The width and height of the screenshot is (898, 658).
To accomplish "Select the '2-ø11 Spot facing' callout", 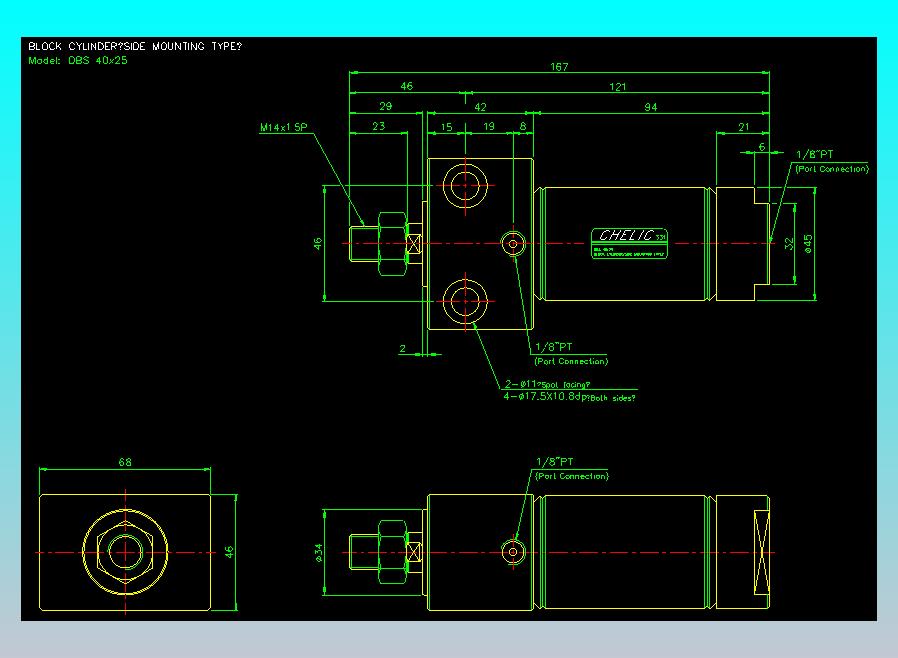I will pyautogui.click(x=546, y=384).
